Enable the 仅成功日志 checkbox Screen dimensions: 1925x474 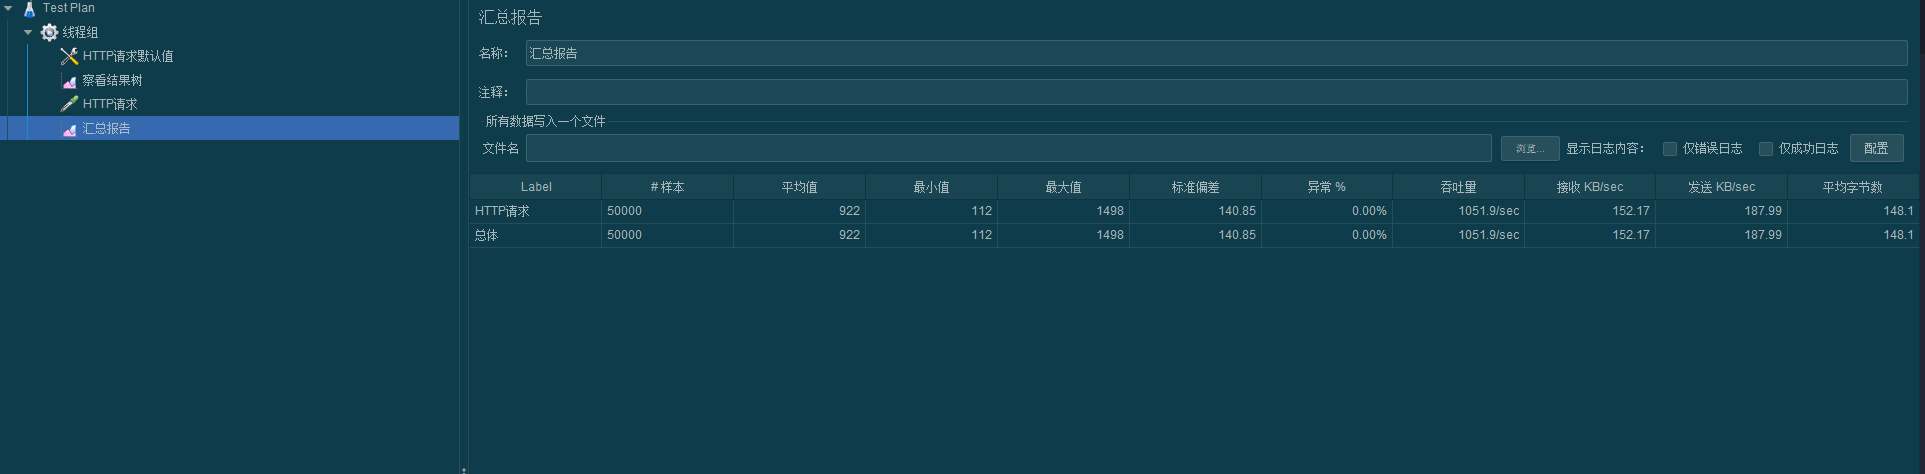1765,149
